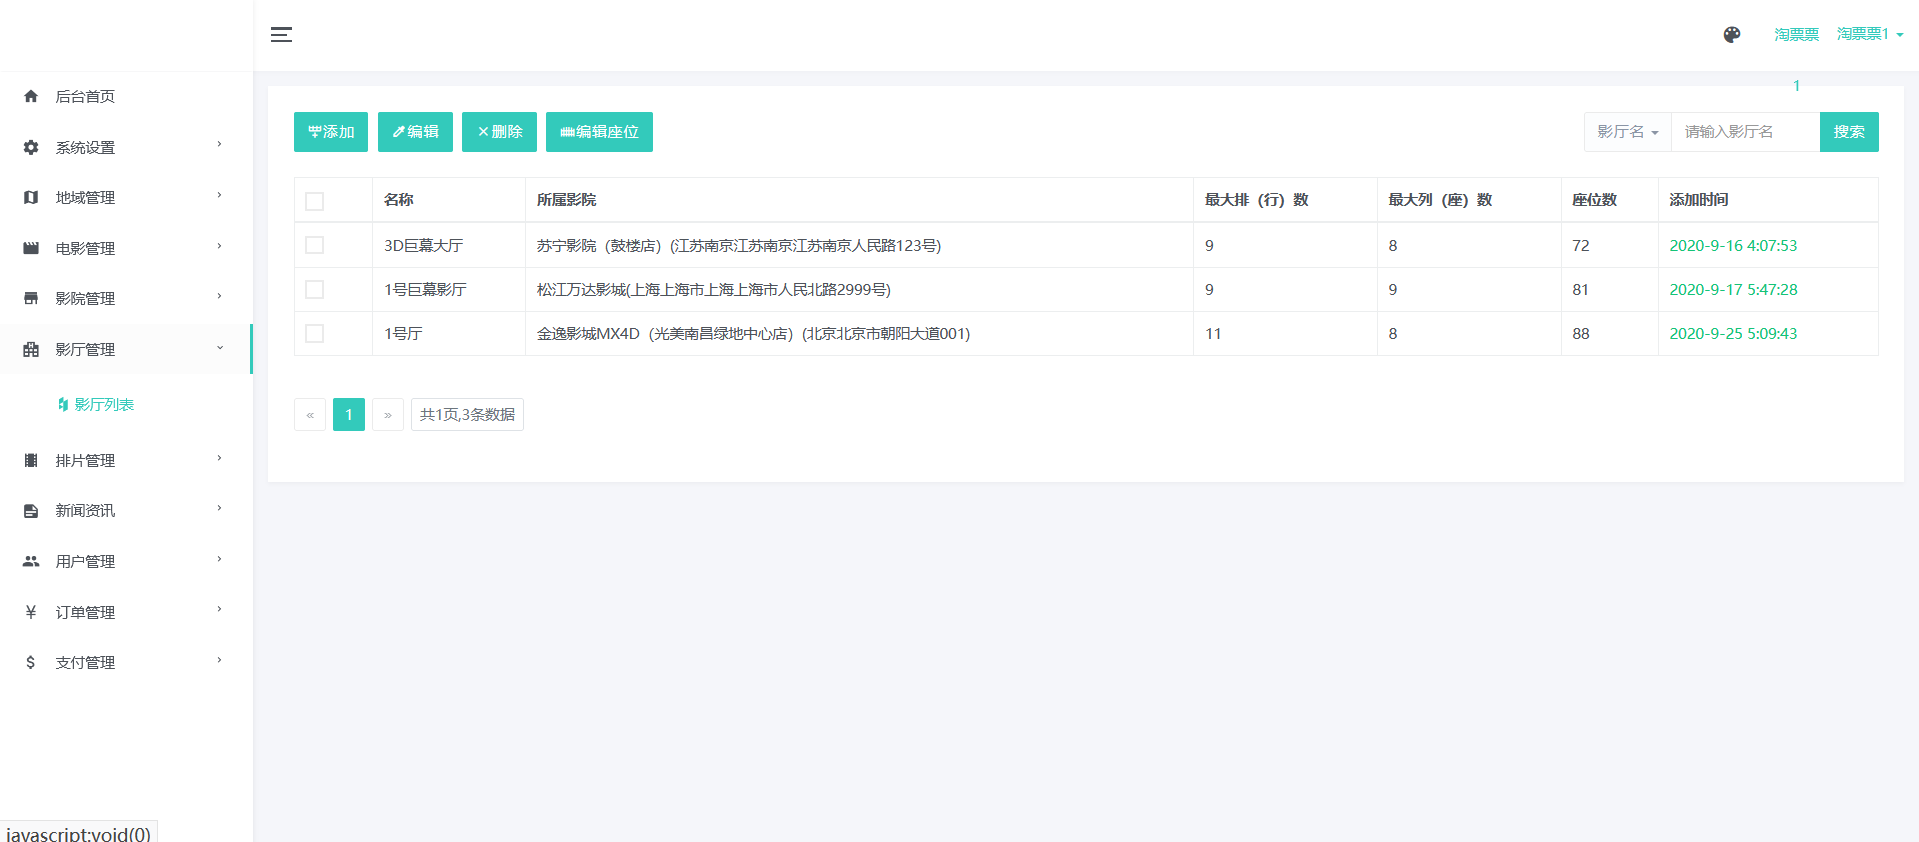The width and height of the screenshot is (1919, 842).
Task: Click the dollar icon for 支付管理
Action: [31, 663]
